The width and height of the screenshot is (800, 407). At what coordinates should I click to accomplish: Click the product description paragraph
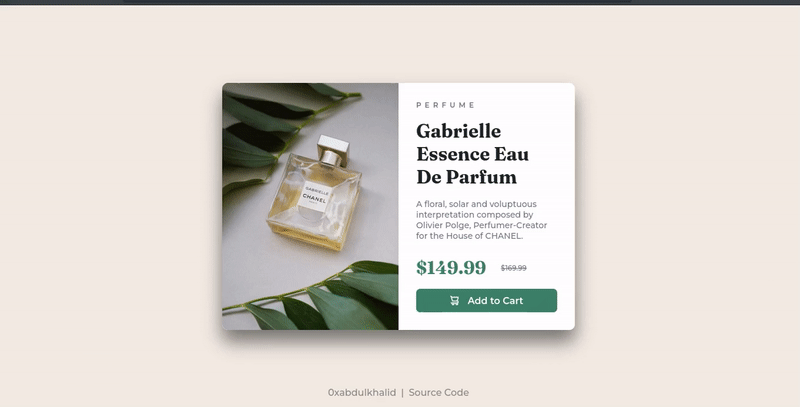tap(482, 220)
